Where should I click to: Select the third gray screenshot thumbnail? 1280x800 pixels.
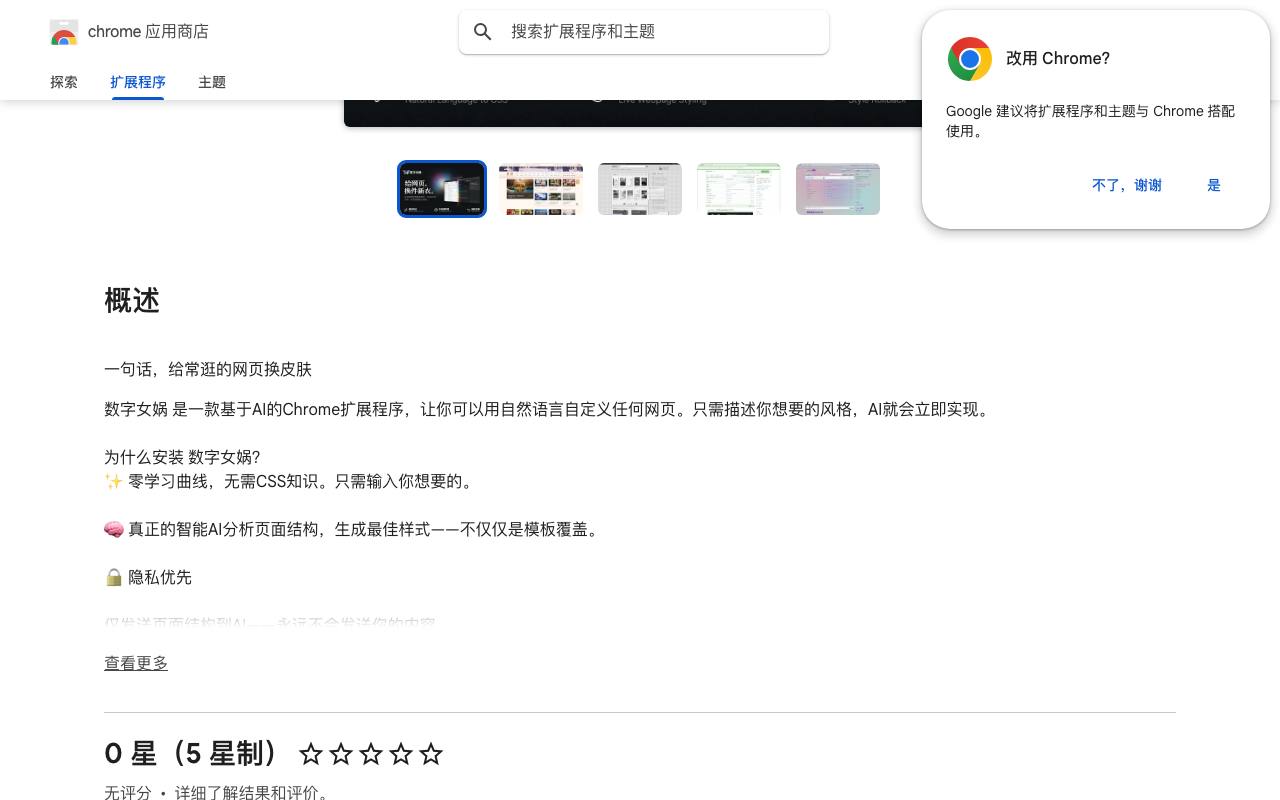(x=640, y=189)
